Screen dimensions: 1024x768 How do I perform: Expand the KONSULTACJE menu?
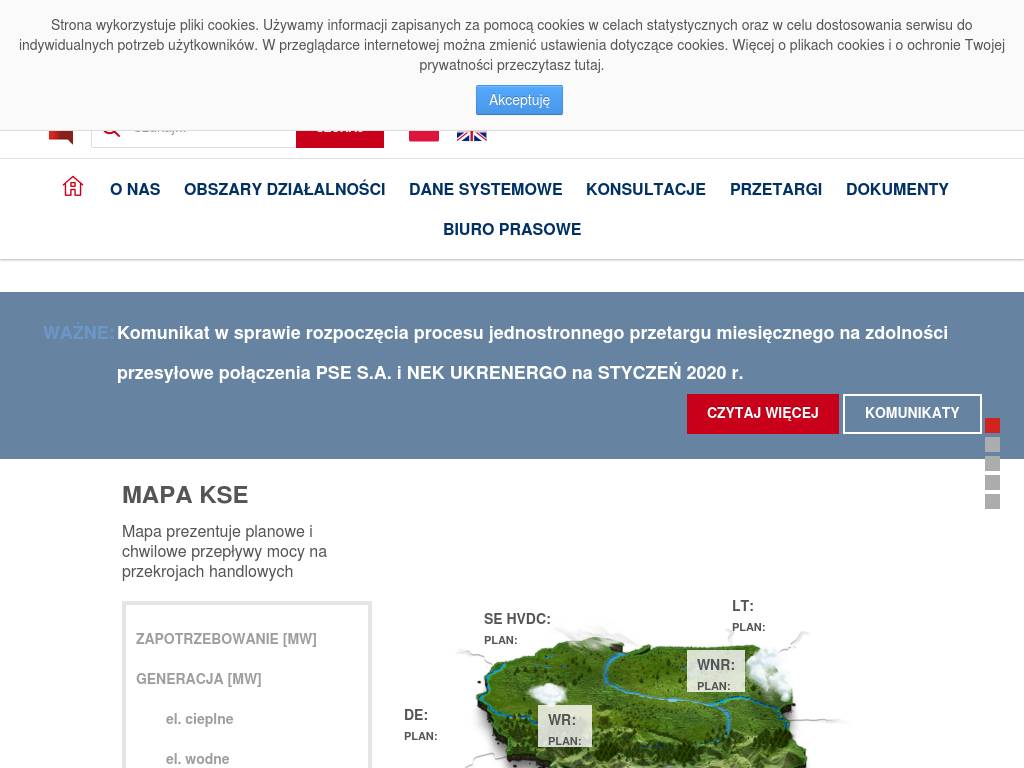(645, 189)
